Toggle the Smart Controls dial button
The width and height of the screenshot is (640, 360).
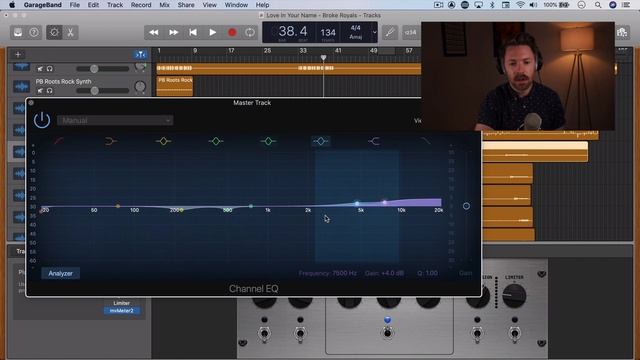[x=54, y=32]
